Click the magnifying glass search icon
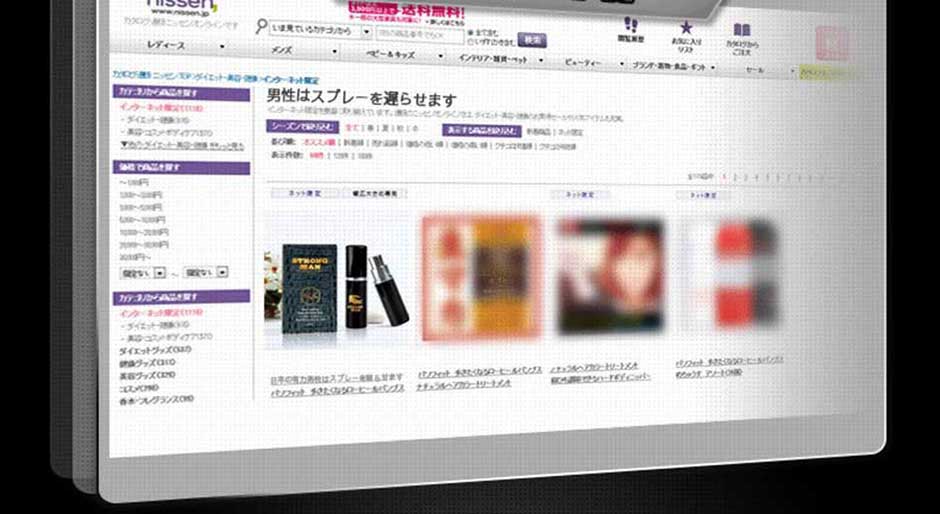 [x=261, y=27]
